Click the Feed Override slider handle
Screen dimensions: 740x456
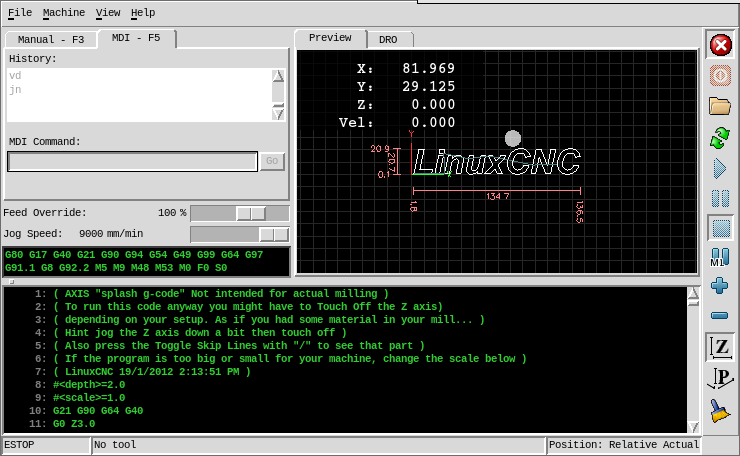[251, 213]
